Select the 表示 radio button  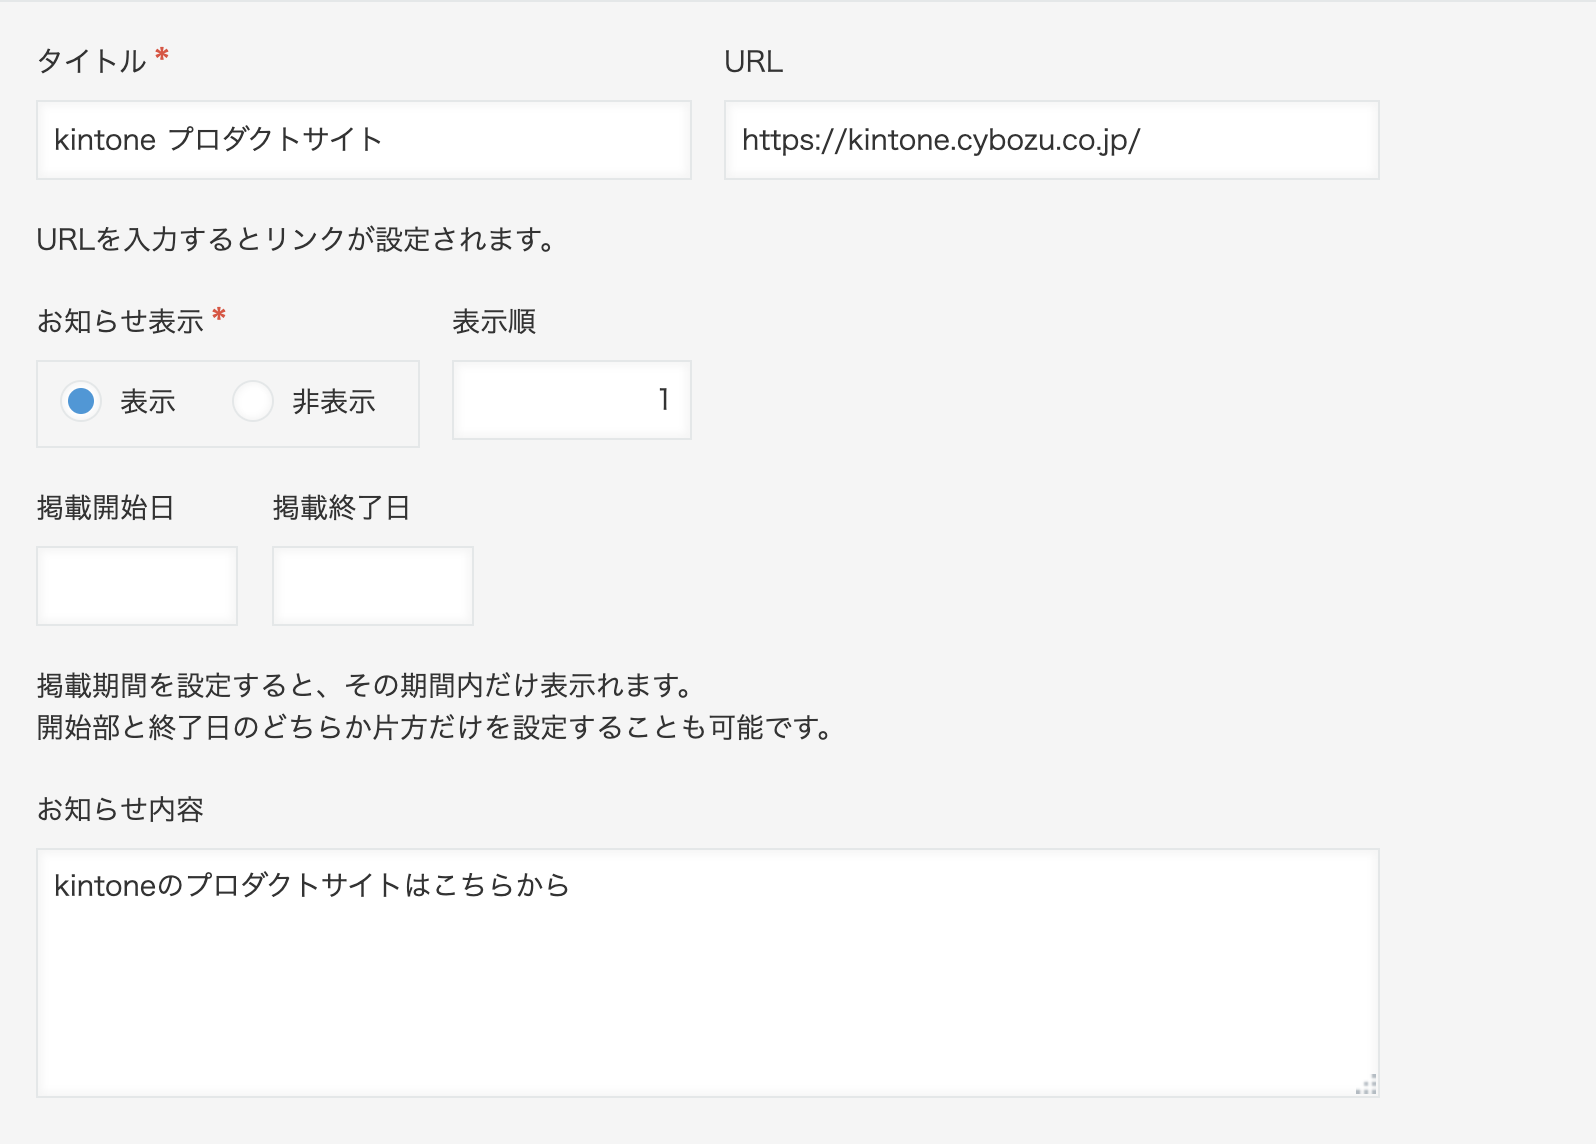(81, 402)
